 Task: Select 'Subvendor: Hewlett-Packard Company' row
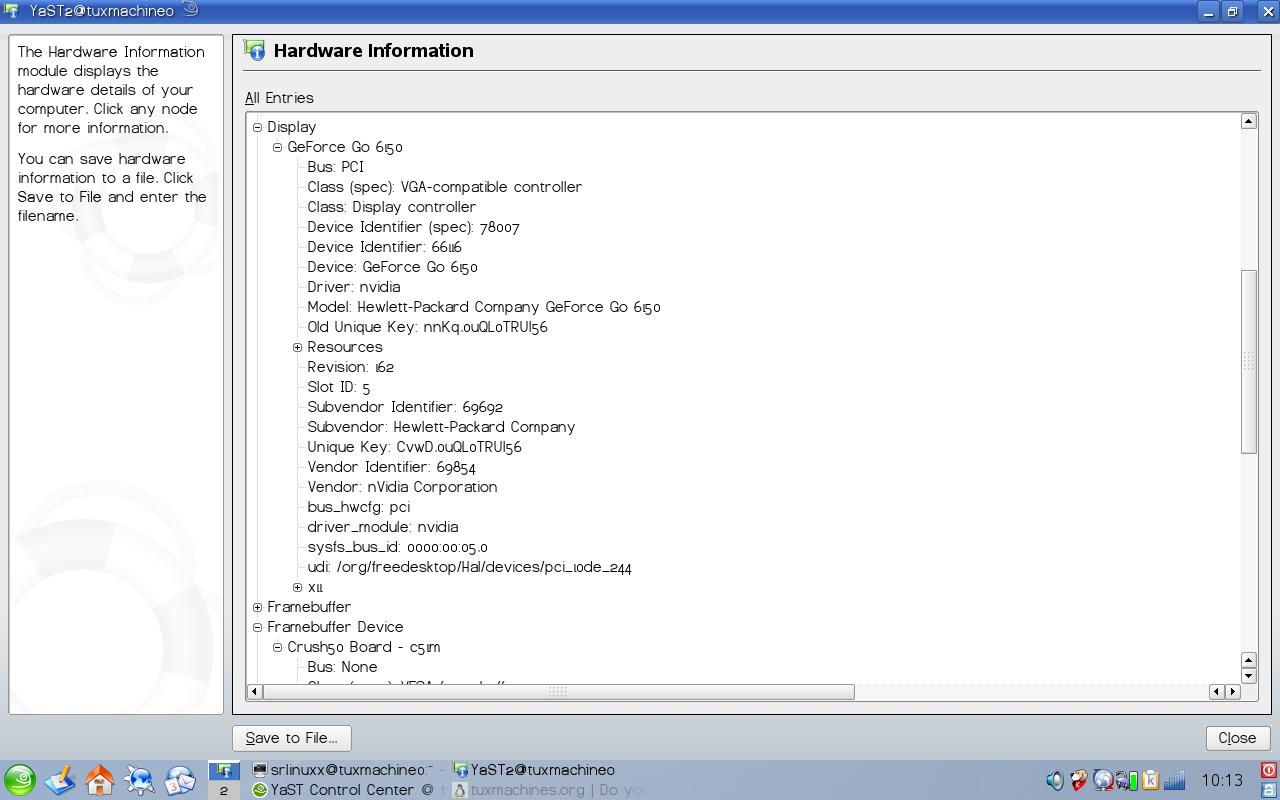pyautogui.click(x=441, y=427)
